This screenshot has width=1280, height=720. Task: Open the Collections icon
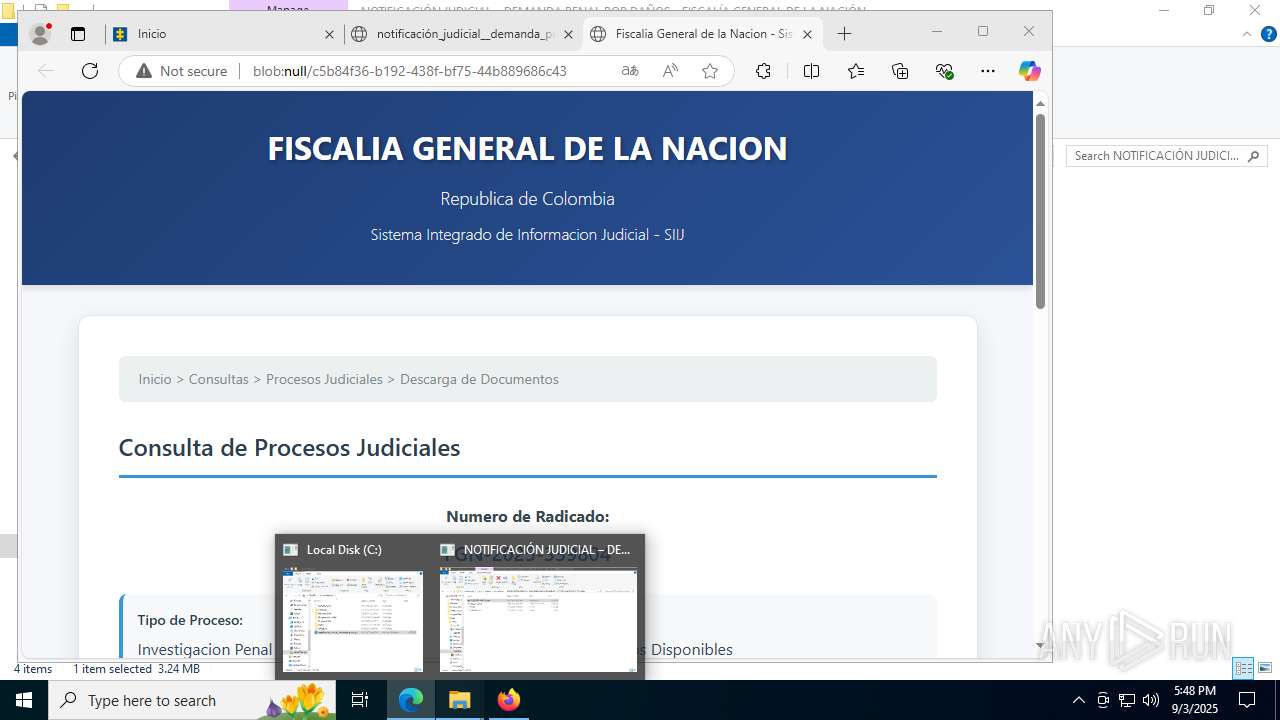900,71
